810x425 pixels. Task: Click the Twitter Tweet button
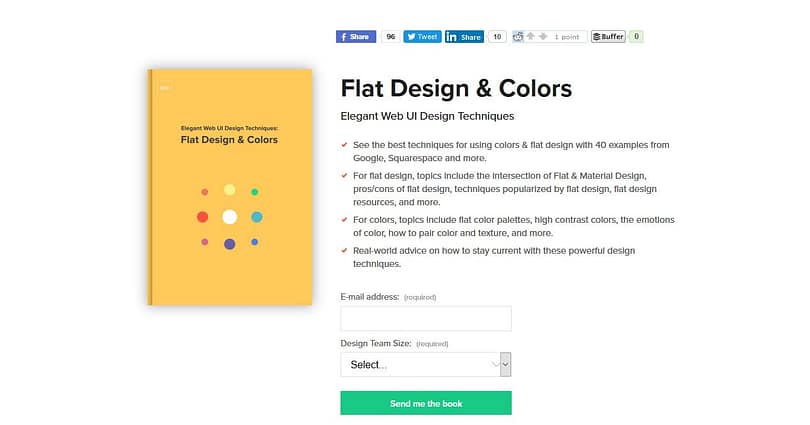click(422, 37)
